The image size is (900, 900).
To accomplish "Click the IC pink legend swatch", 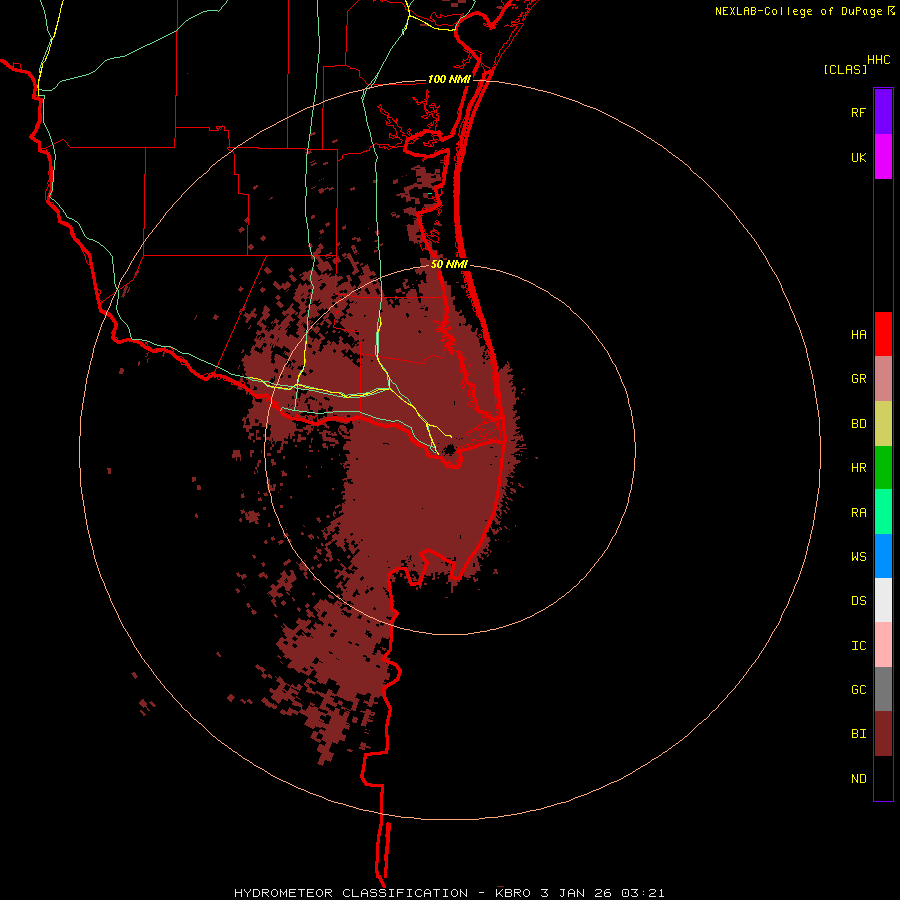I will pos(883,645).
